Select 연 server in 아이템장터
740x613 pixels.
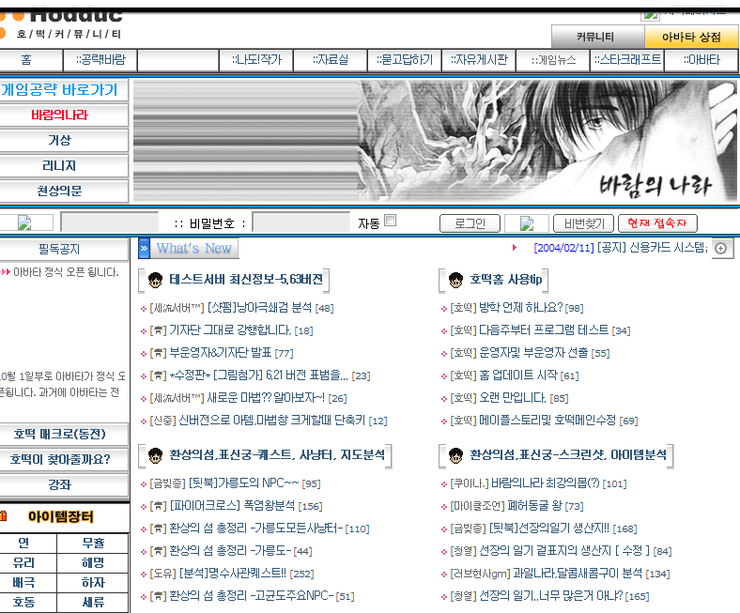coord(24,543)
